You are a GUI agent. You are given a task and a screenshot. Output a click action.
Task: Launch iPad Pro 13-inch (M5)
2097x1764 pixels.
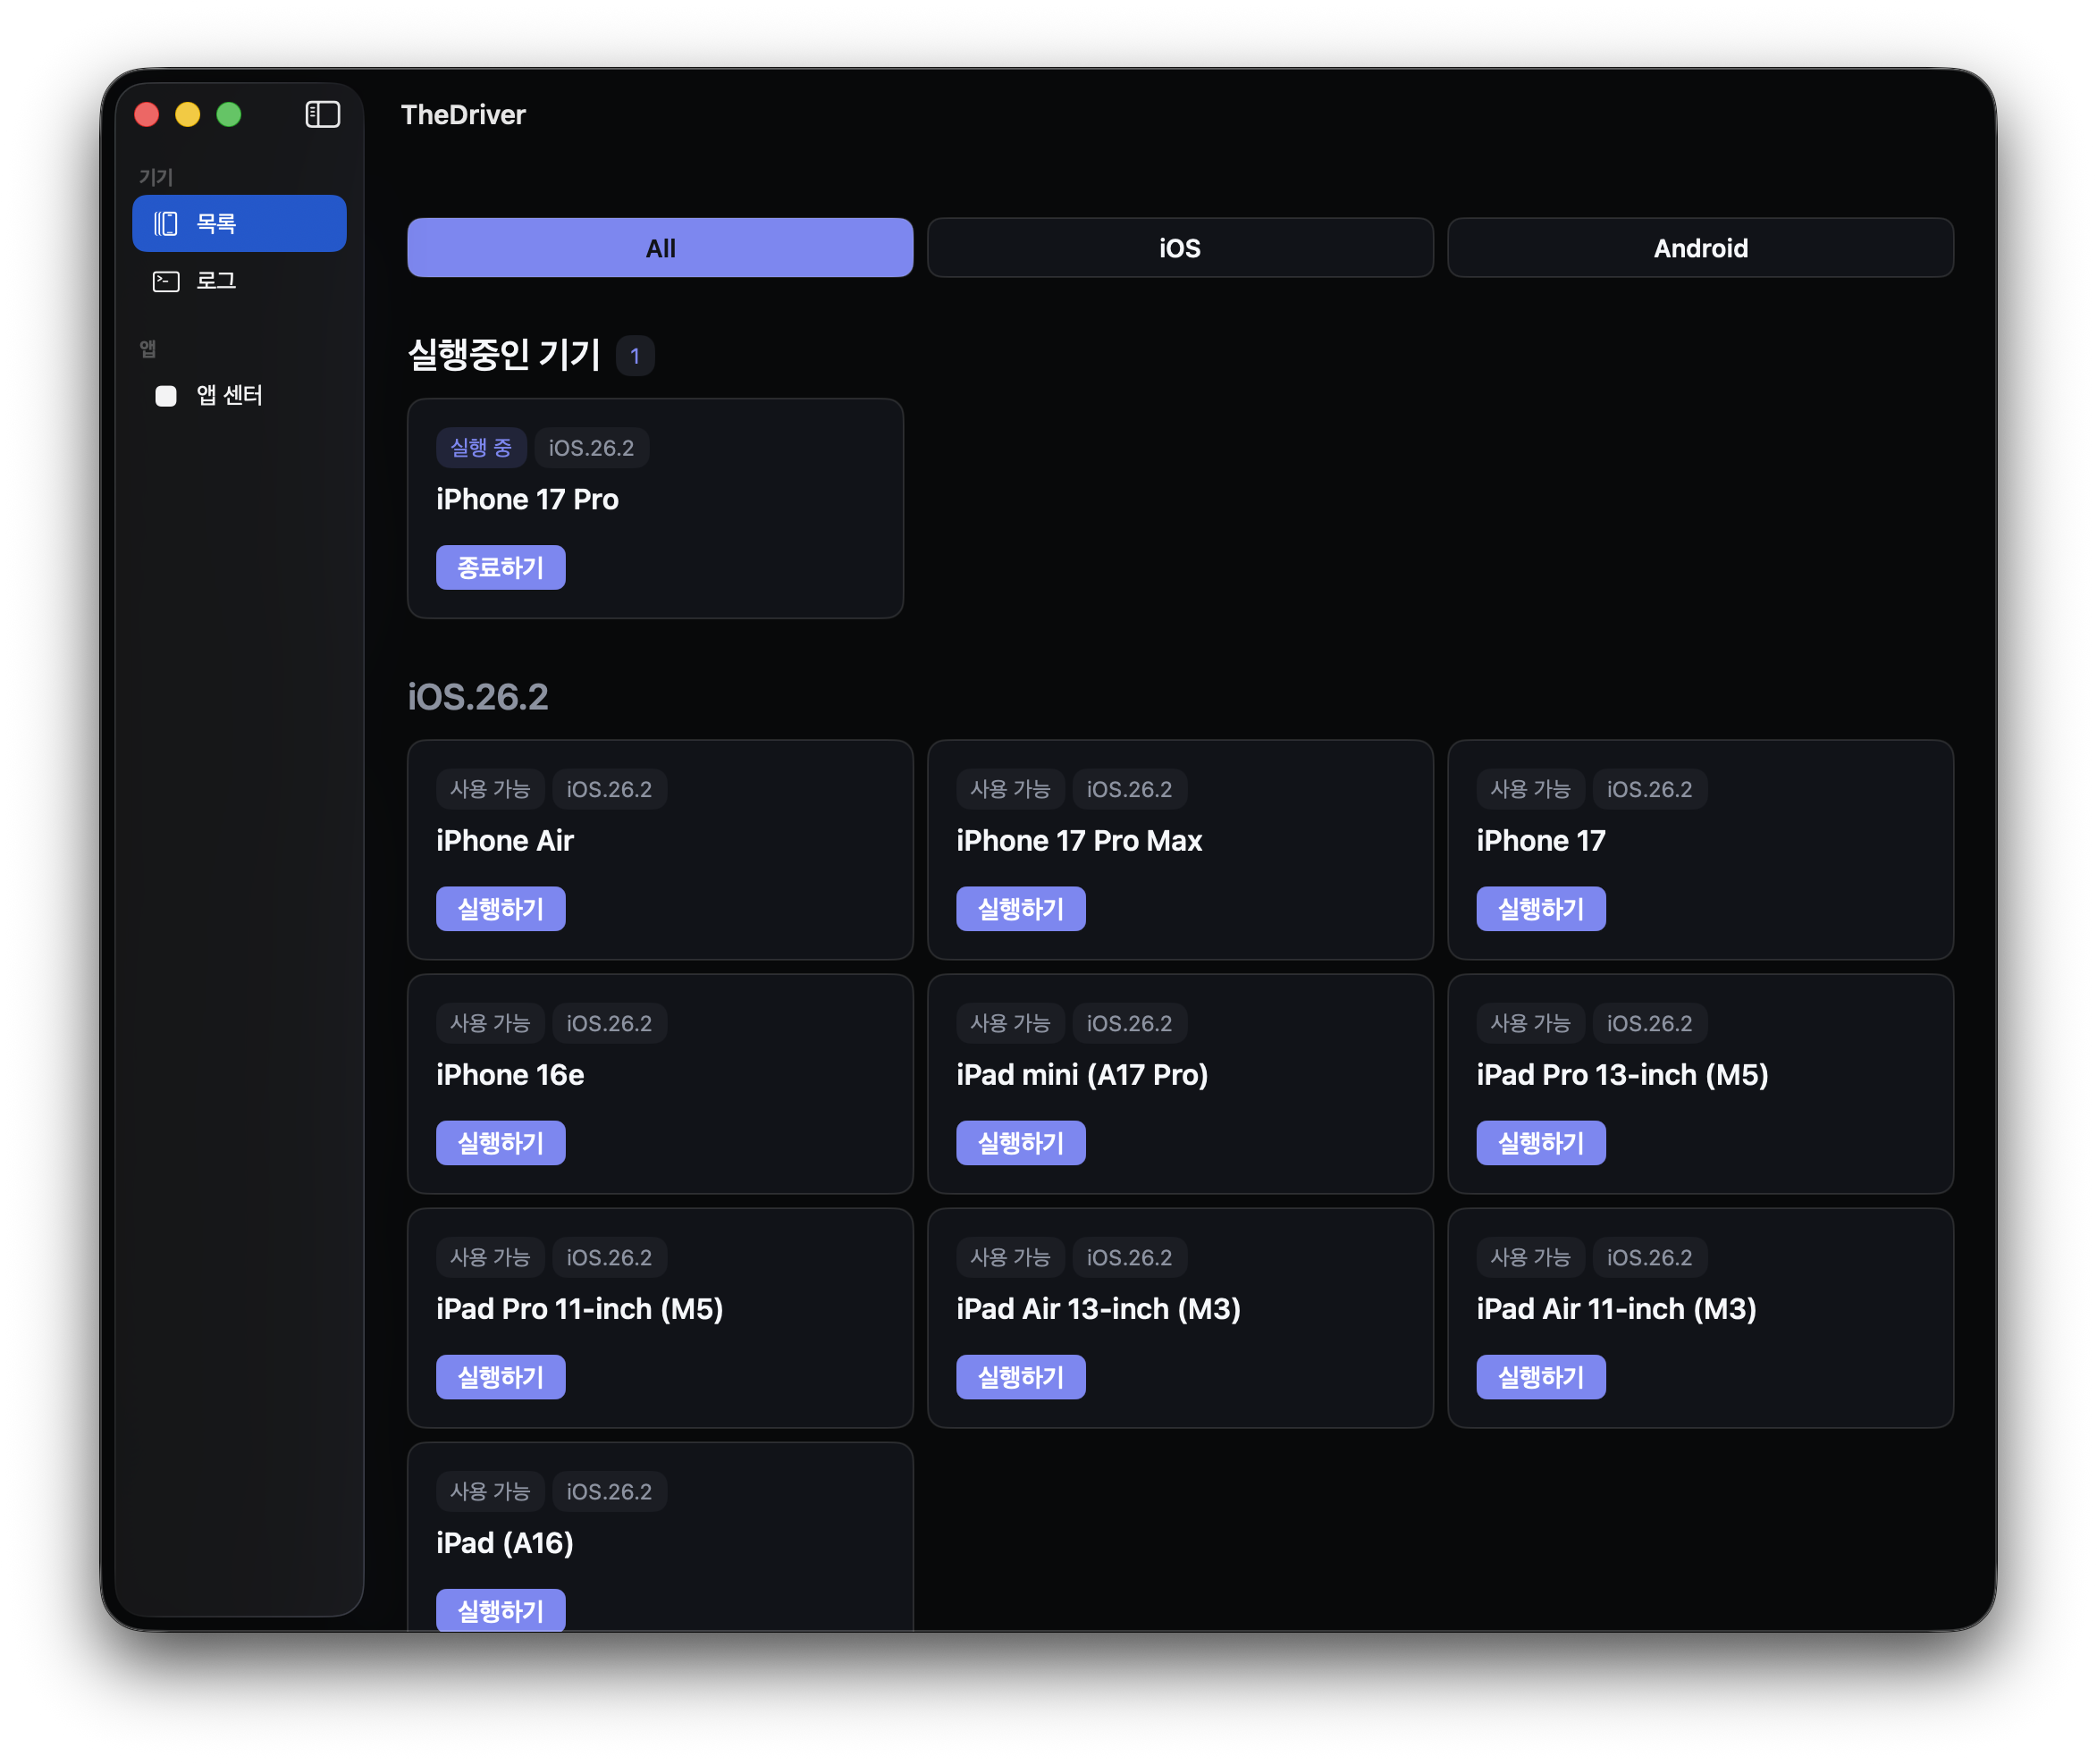(x=1540, y=1143)
